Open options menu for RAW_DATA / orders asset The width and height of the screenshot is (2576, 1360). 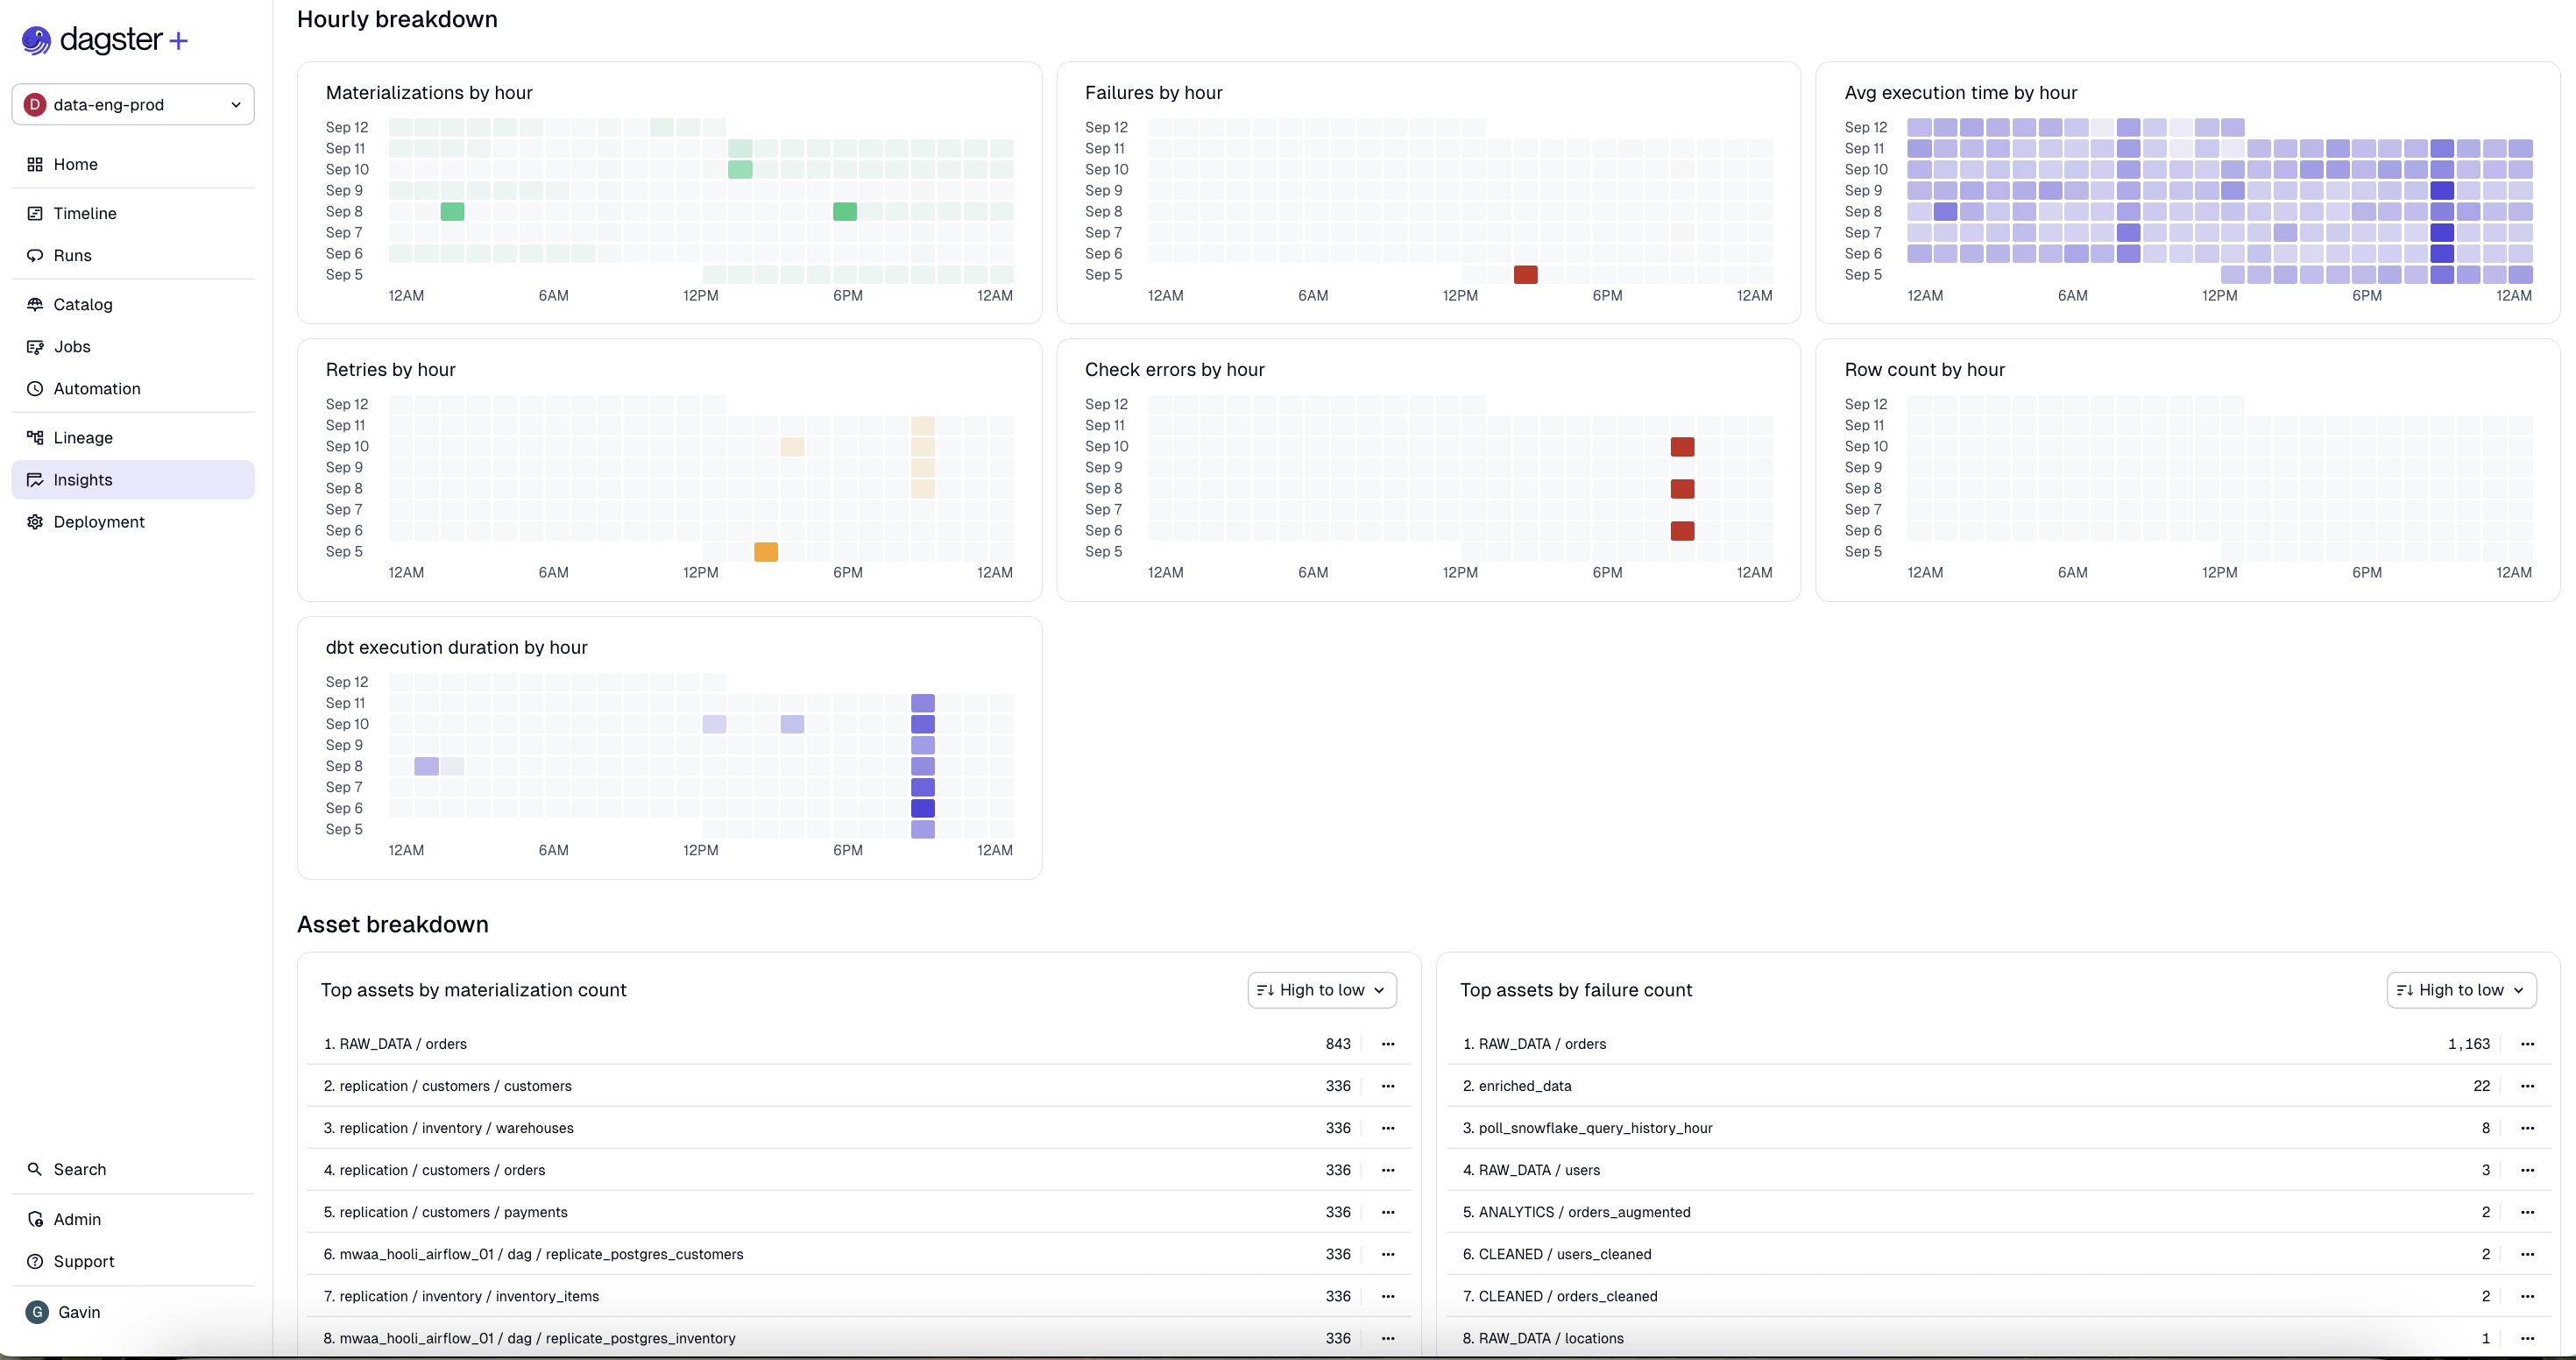pyautogui.click(x=1388, y=1043)
